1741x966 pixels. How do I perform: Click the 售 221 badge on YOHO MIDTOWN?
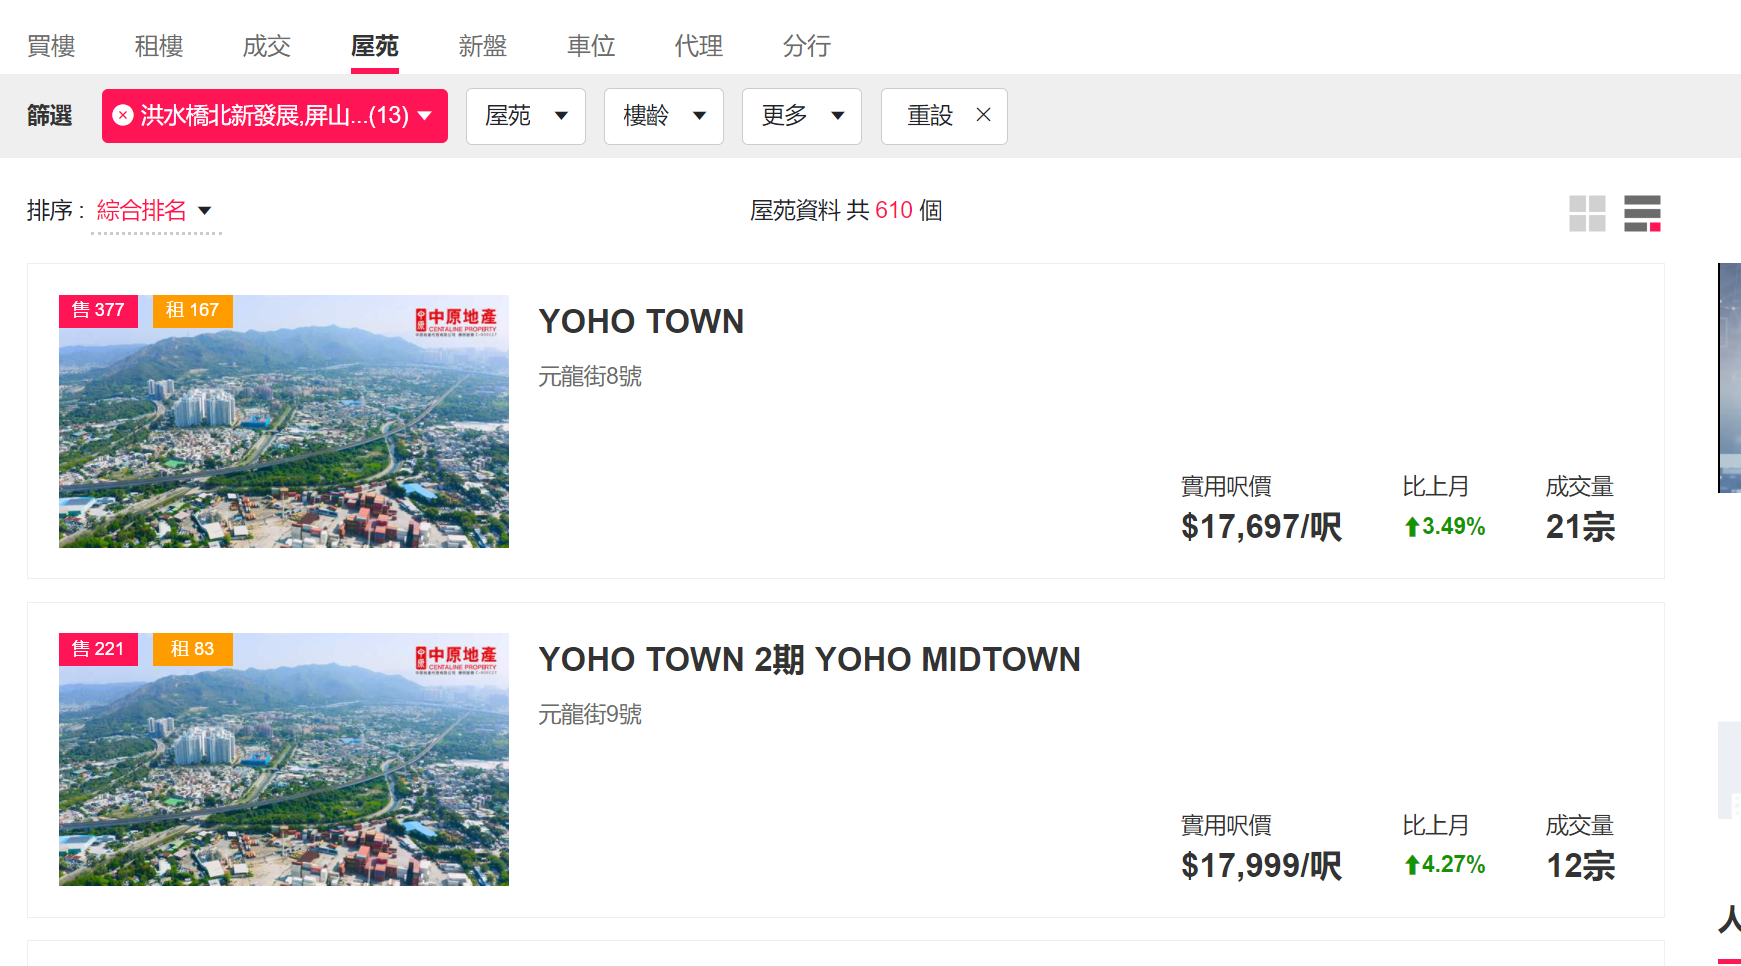pos(98,649)
